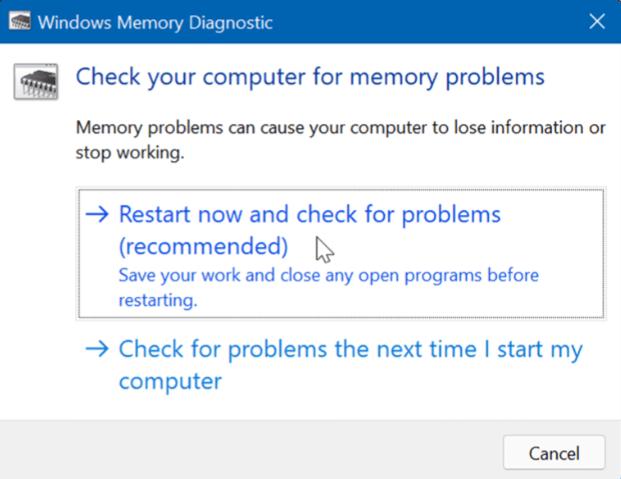Click the "computer" word ending the second option
The image size is (621, 479).
(170, 382)
